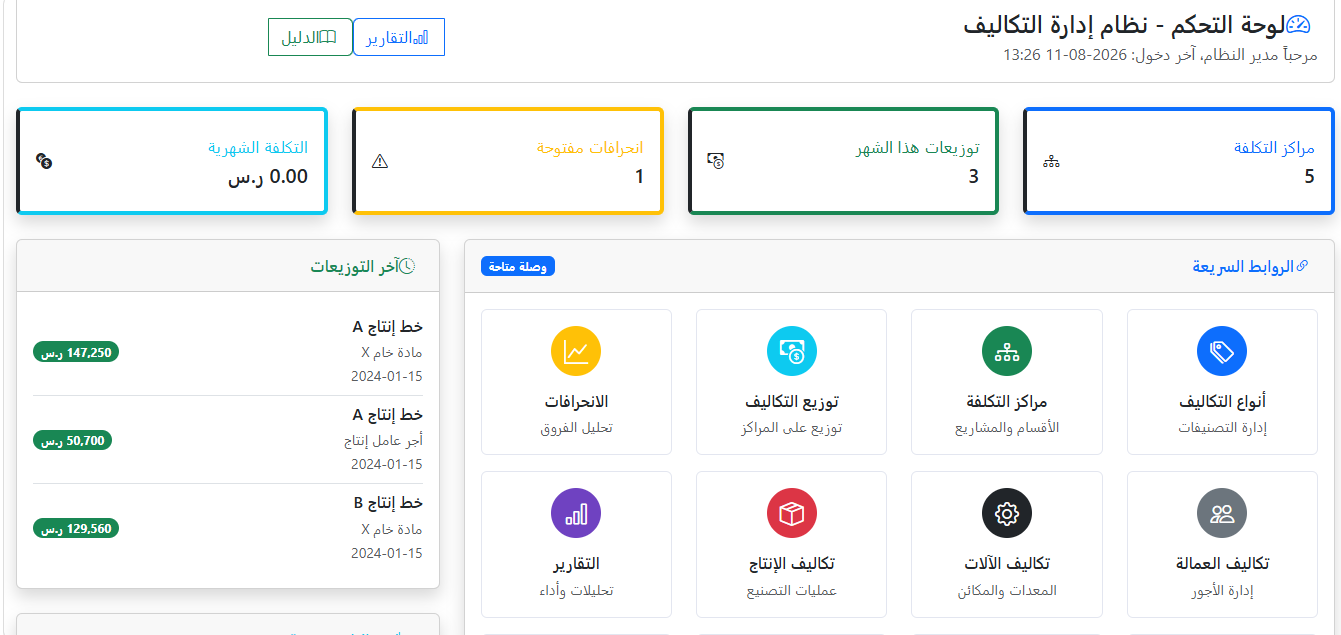Click the hierarchy icon in مراكز التكلفة stat card

(x=1051, y=162)
